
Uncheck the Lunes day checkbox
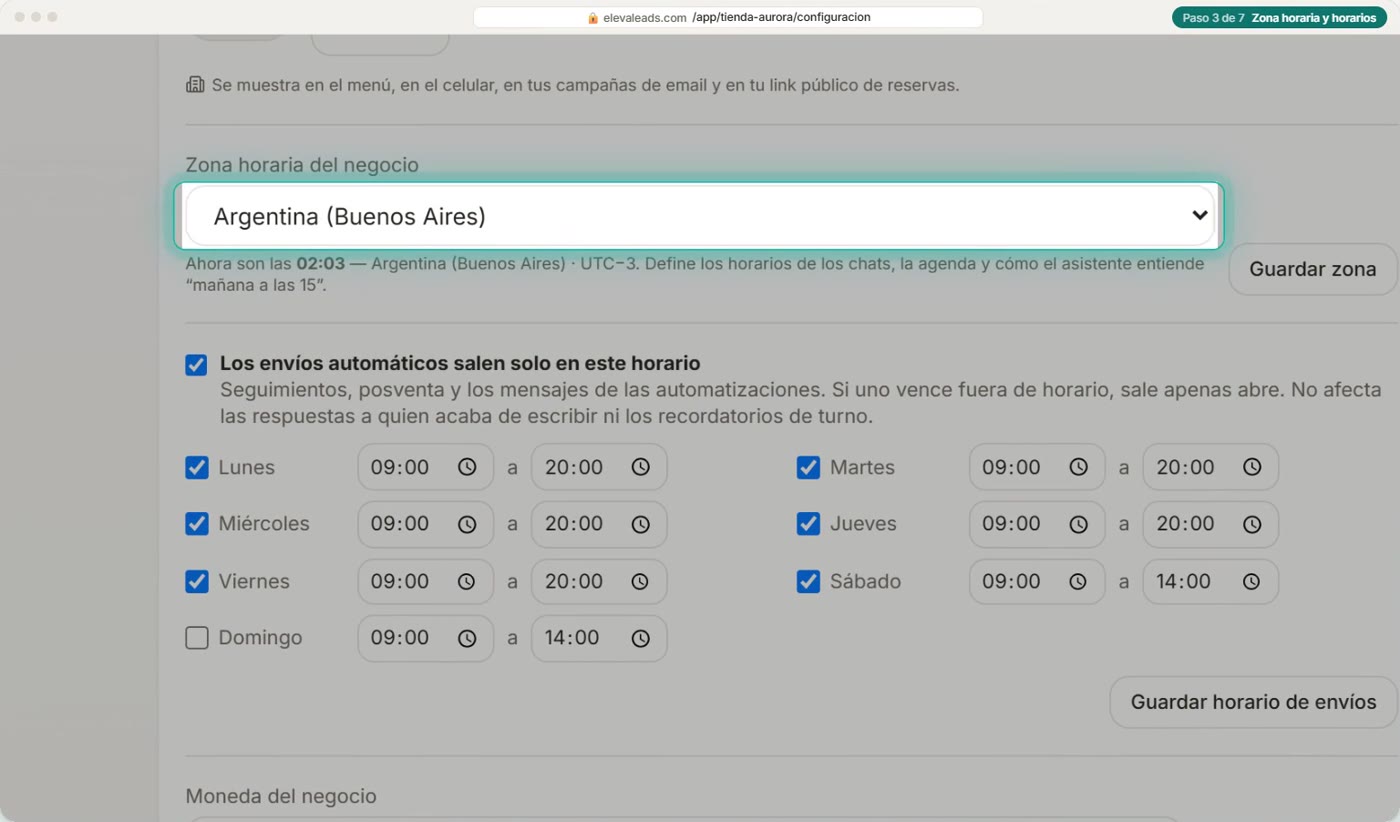[196, 467]
